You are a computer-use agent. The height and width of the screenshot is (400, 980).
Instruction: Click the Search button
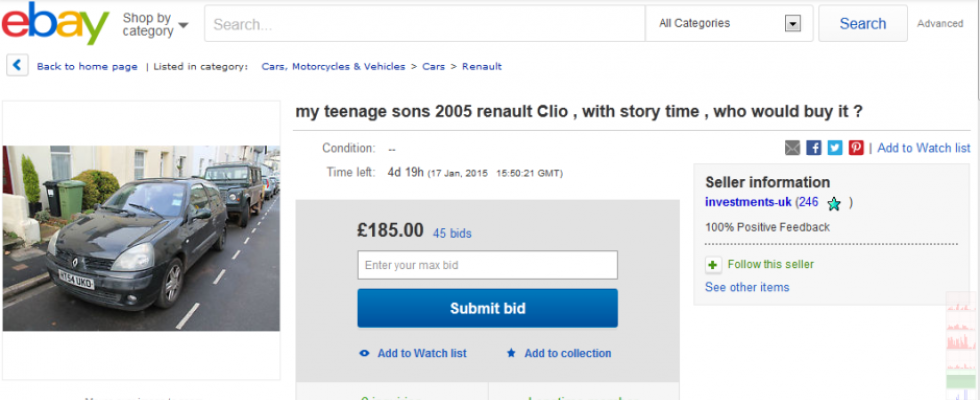(862, 23)
